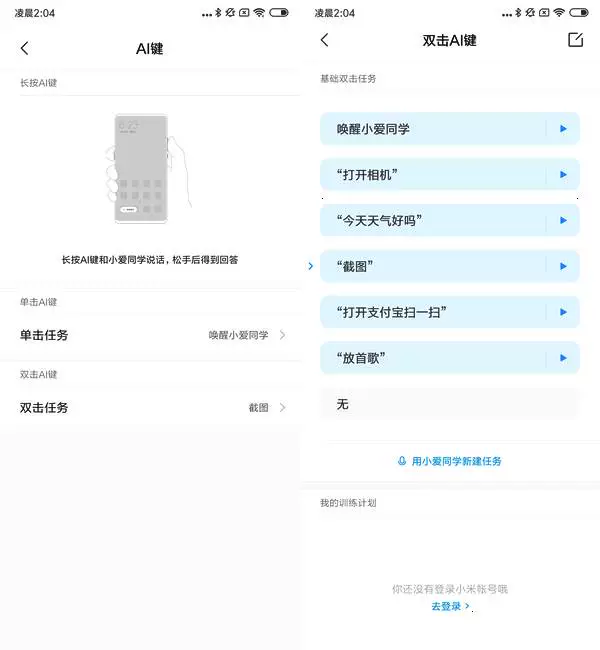The image size is (600, 650).
Task: Play the “打开相机” task preview
Action: 563,175
